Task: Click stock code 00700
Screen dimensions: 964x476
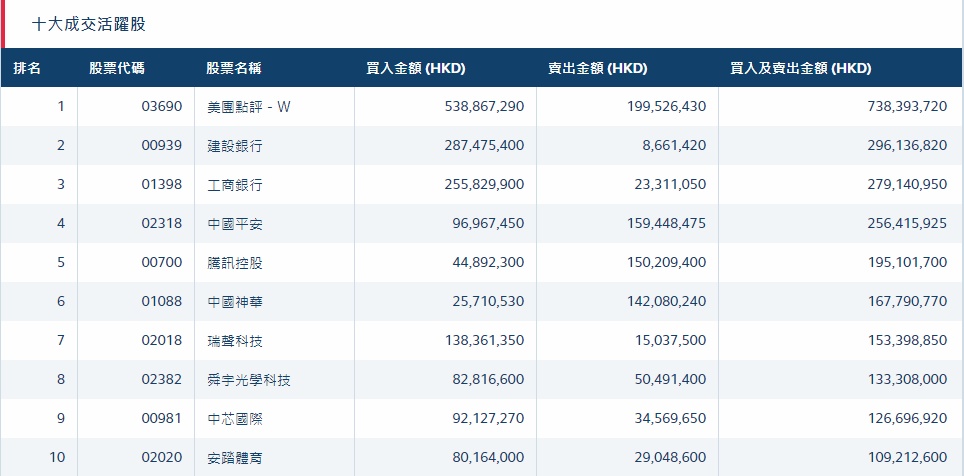Action: [161, 263]
